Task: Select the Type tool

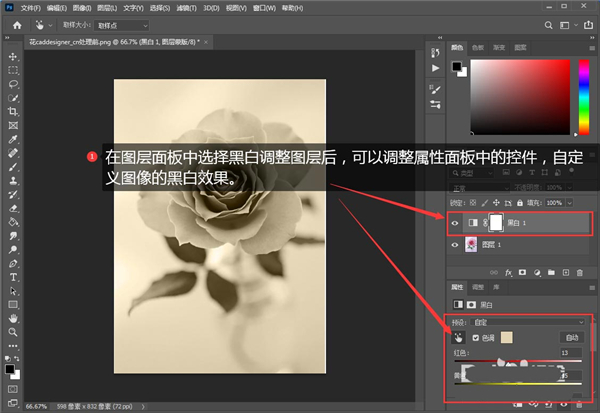Action: (x=13, y=276)
